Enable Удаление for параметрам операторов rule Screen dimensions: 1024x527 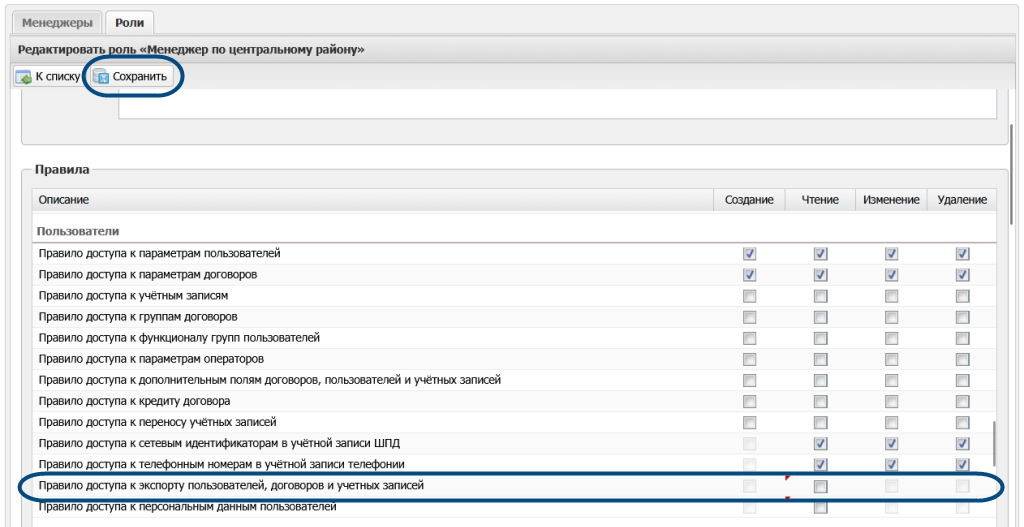click(962, 359)
